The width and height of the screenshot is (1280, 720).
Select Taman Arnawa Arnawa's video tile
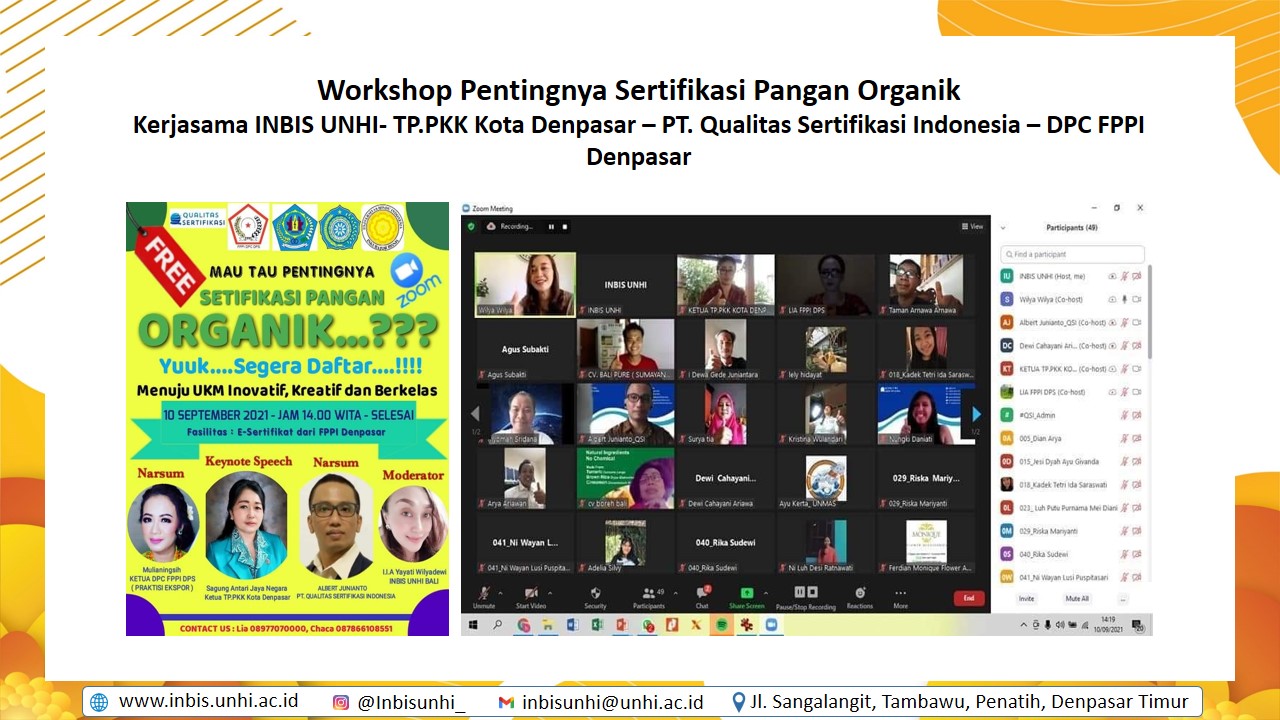(x=927, y=284)
